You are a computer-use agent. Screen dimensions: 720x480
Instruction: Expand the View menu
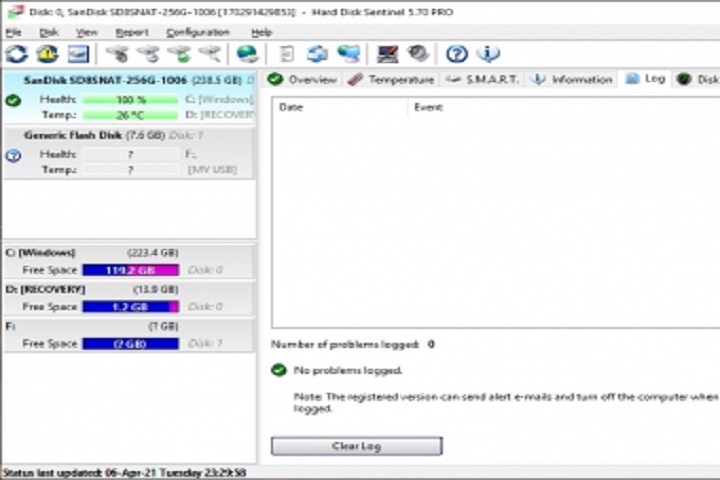coord(87,32)
